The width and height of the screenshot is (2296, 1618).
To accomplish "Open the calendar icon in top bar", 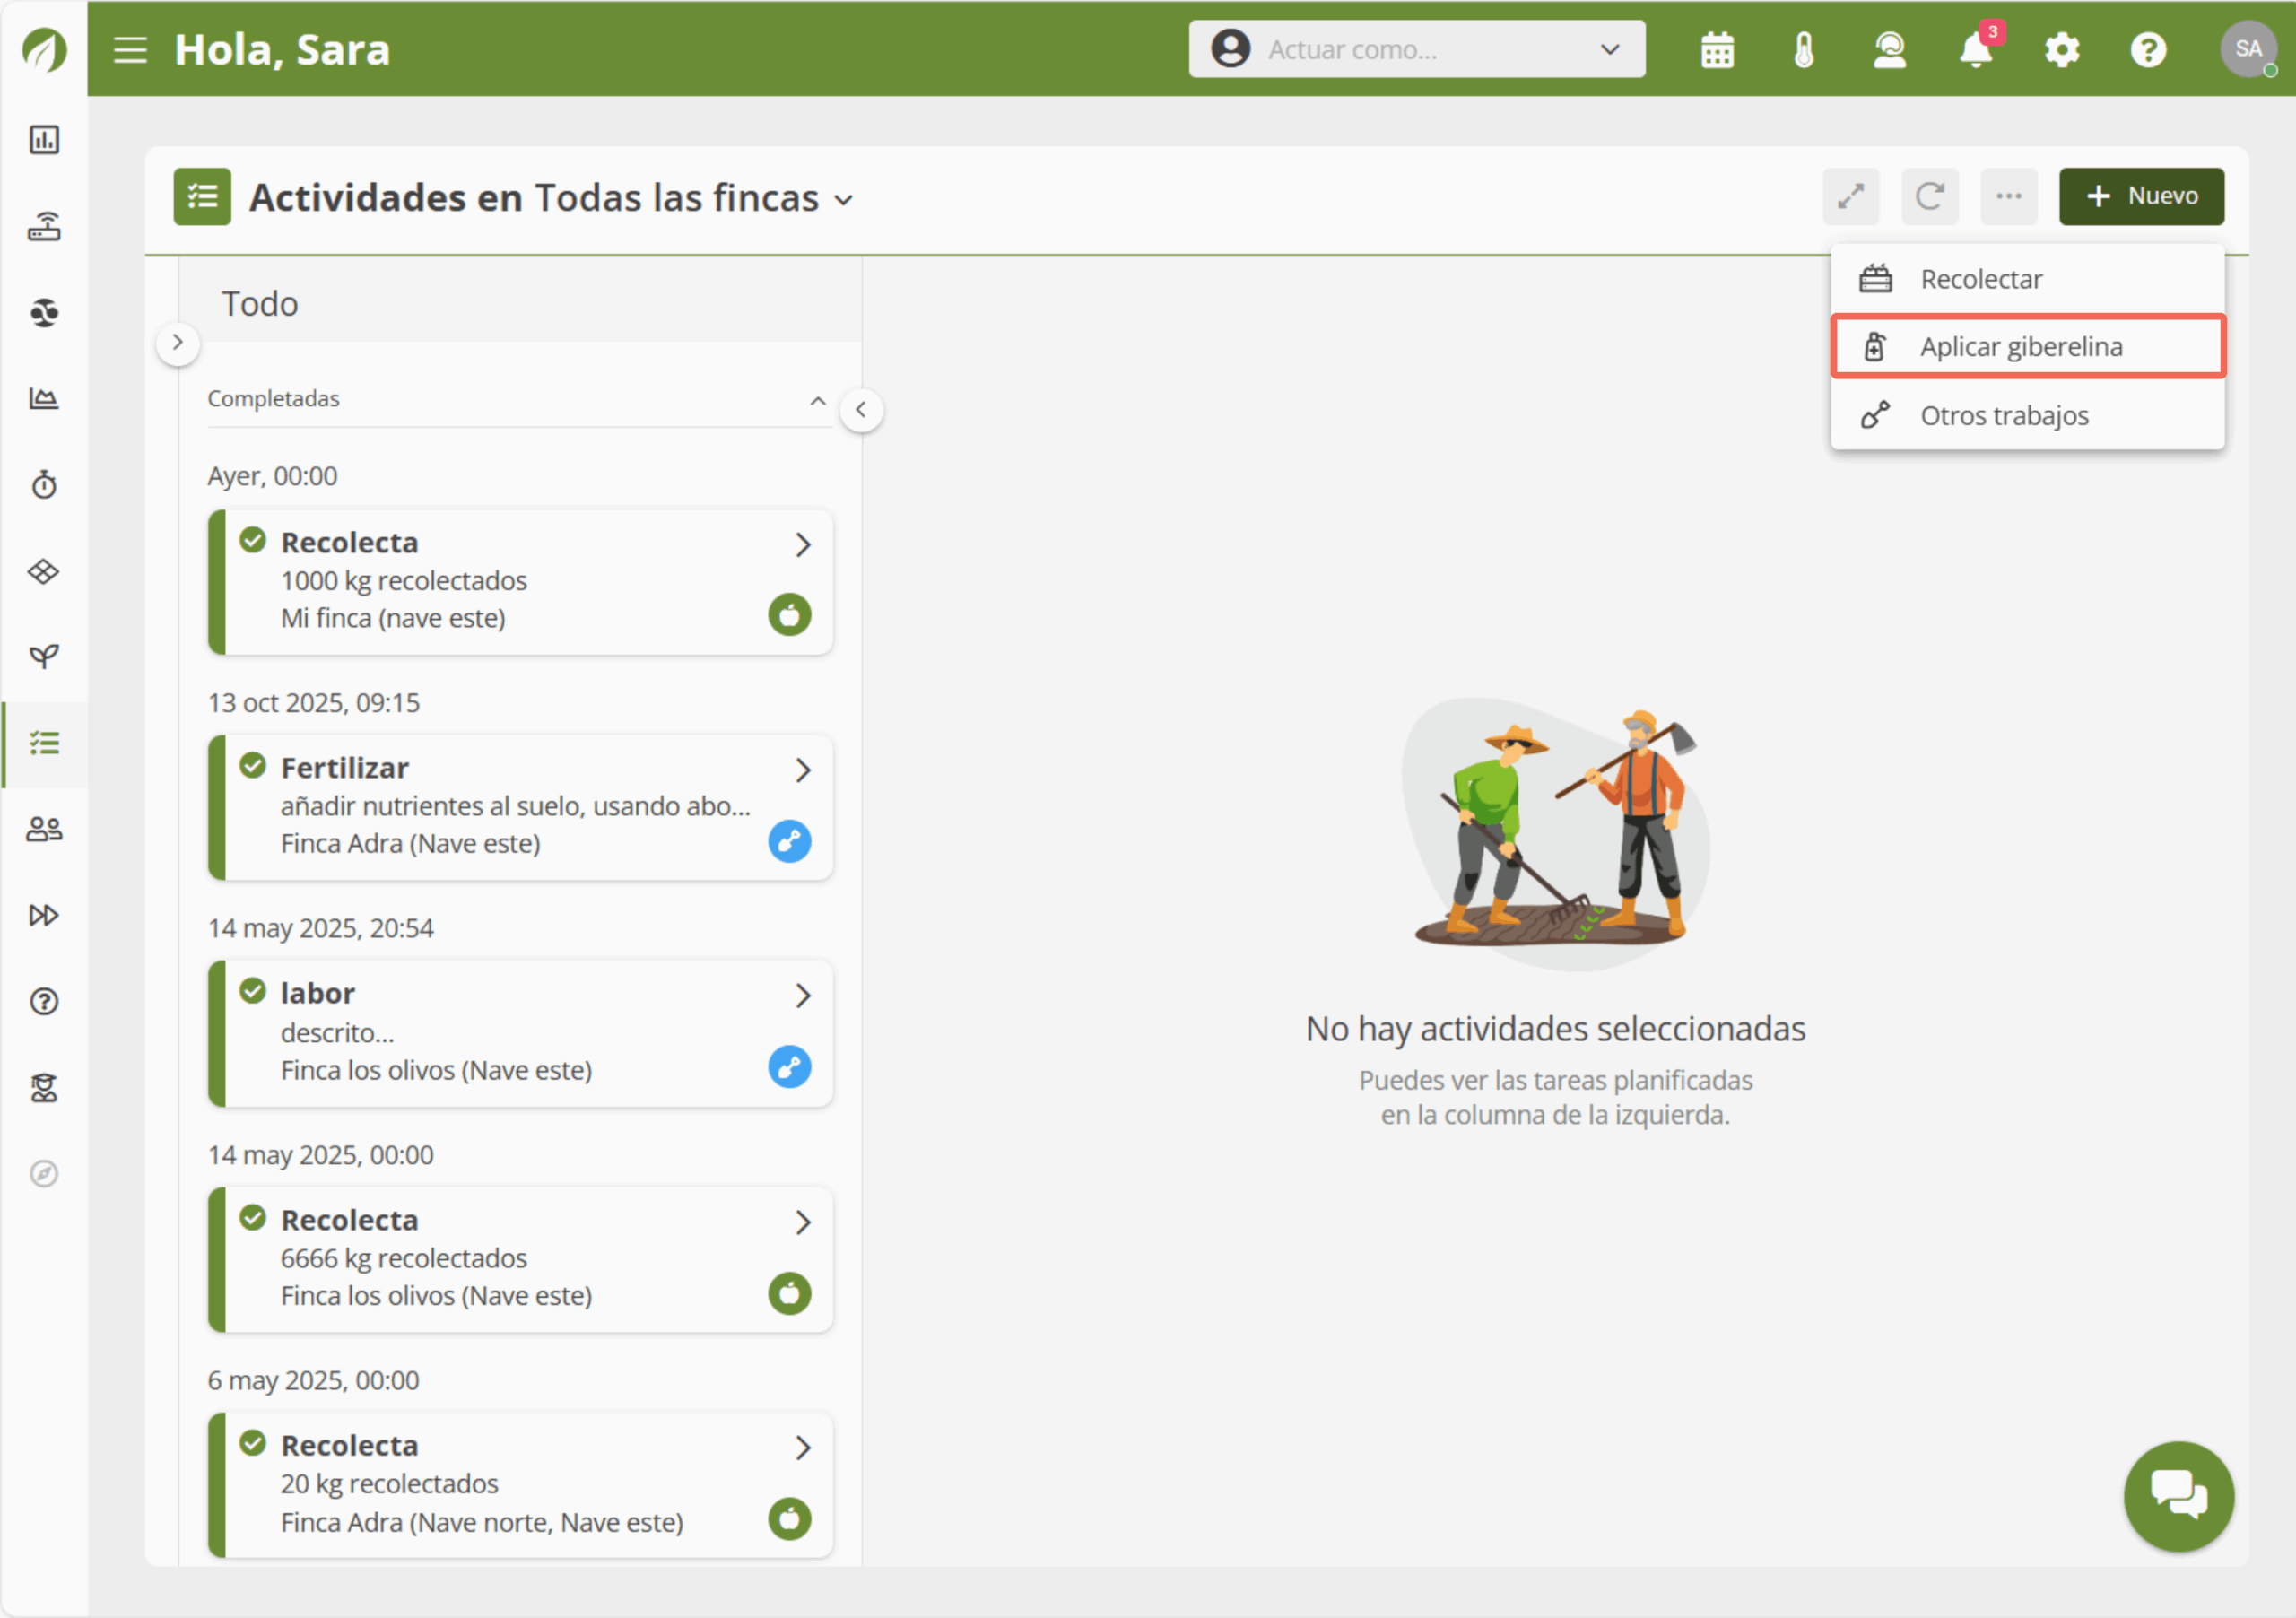I will [1717, 50].
